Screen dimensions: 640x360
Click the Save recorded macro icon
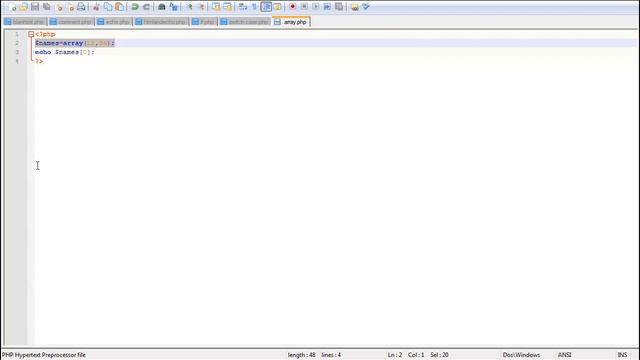339,7
